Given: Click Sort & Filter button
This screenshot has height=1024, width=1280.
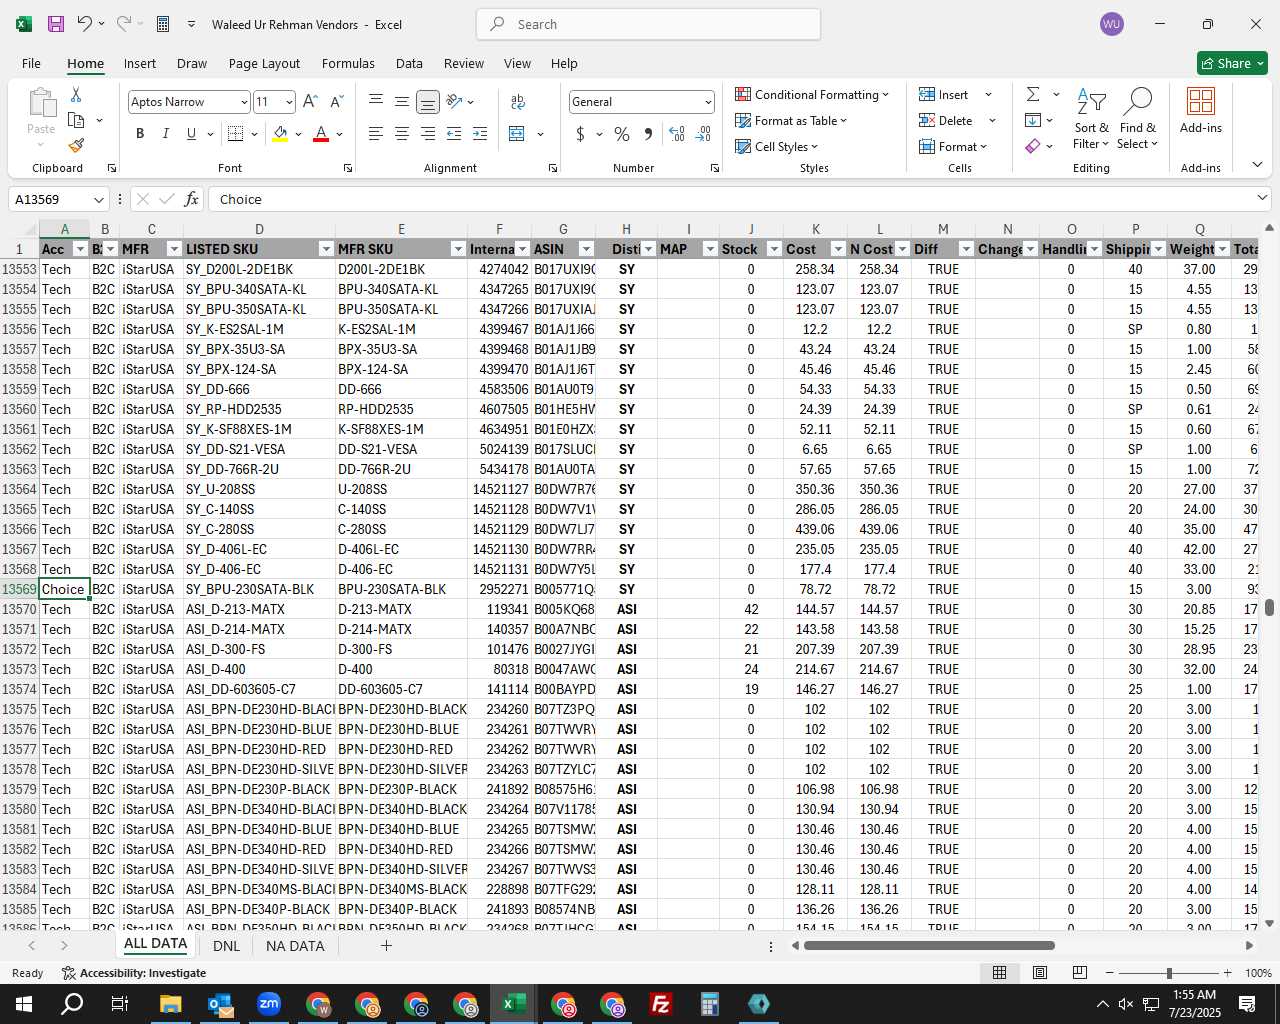Looking at the screenshot, I should click(1092, 118).
